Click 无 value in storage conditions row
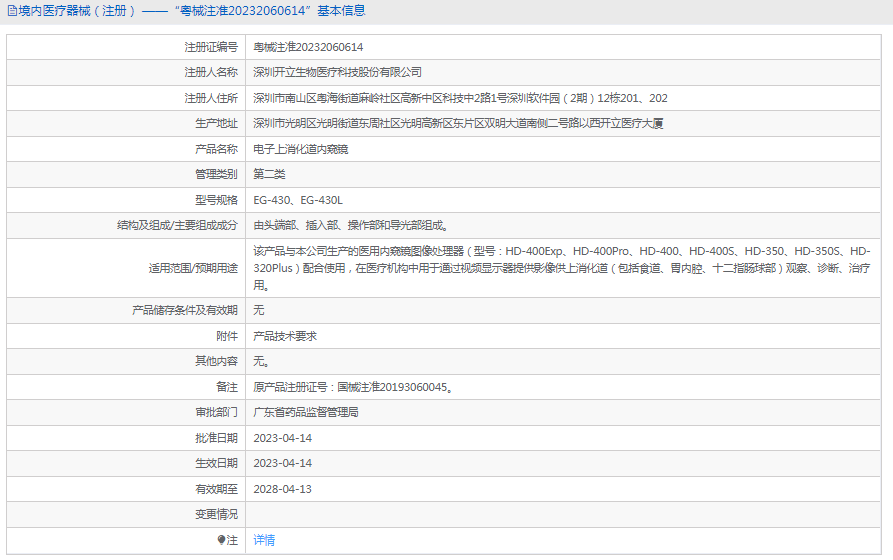Screen dimensions: 893x560 click(x=259, y=310)
